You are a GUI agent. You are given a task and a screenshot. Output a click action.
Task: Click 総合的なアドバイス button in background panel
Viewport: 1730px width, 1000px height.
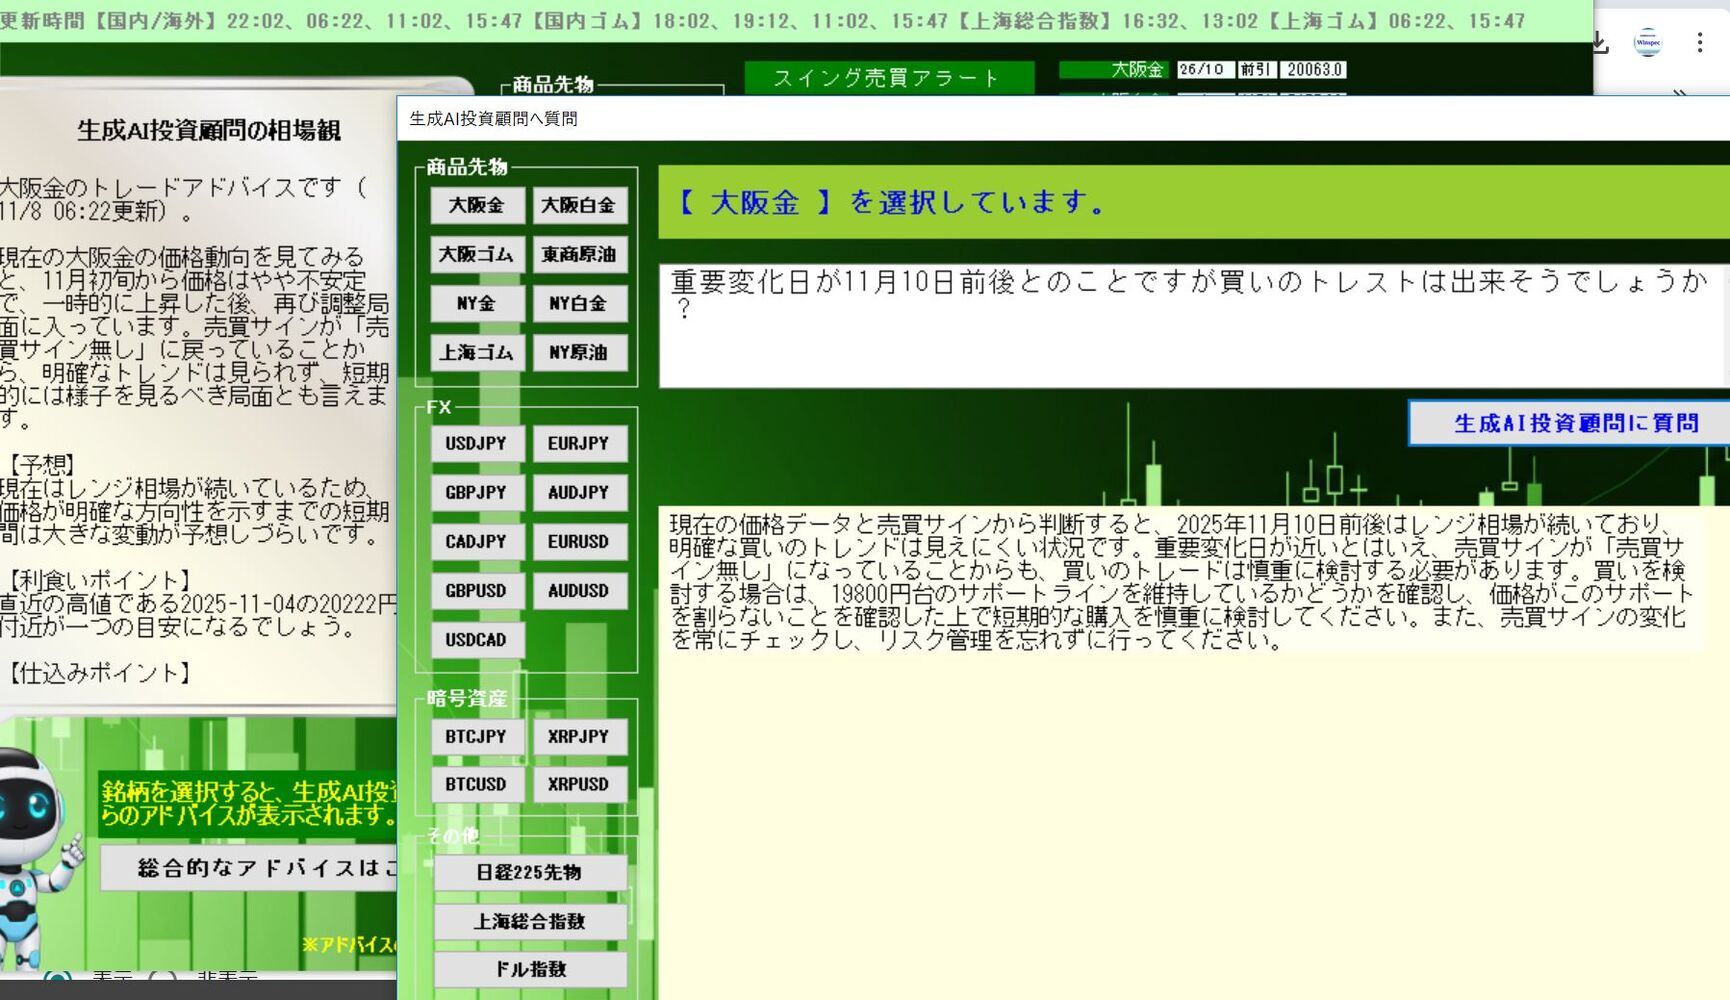250,868
